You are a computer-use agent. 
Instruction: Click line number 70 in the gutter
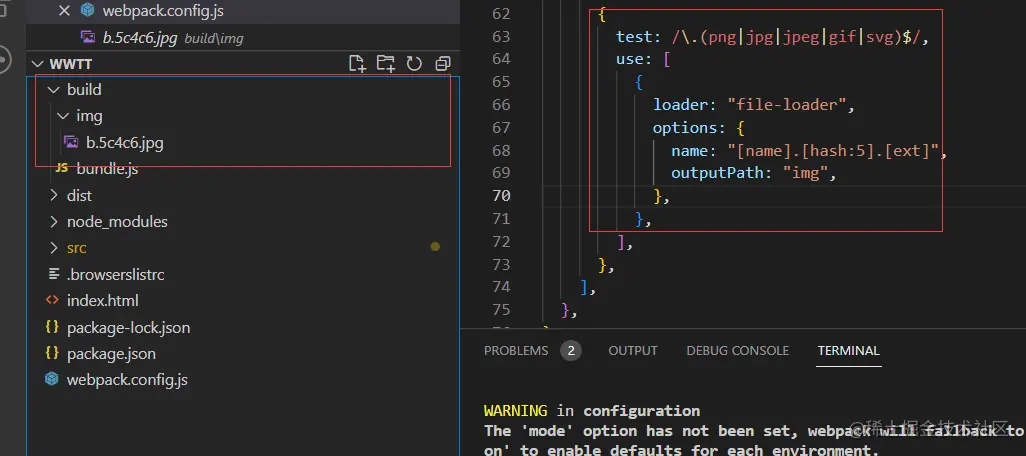[501, 196]
